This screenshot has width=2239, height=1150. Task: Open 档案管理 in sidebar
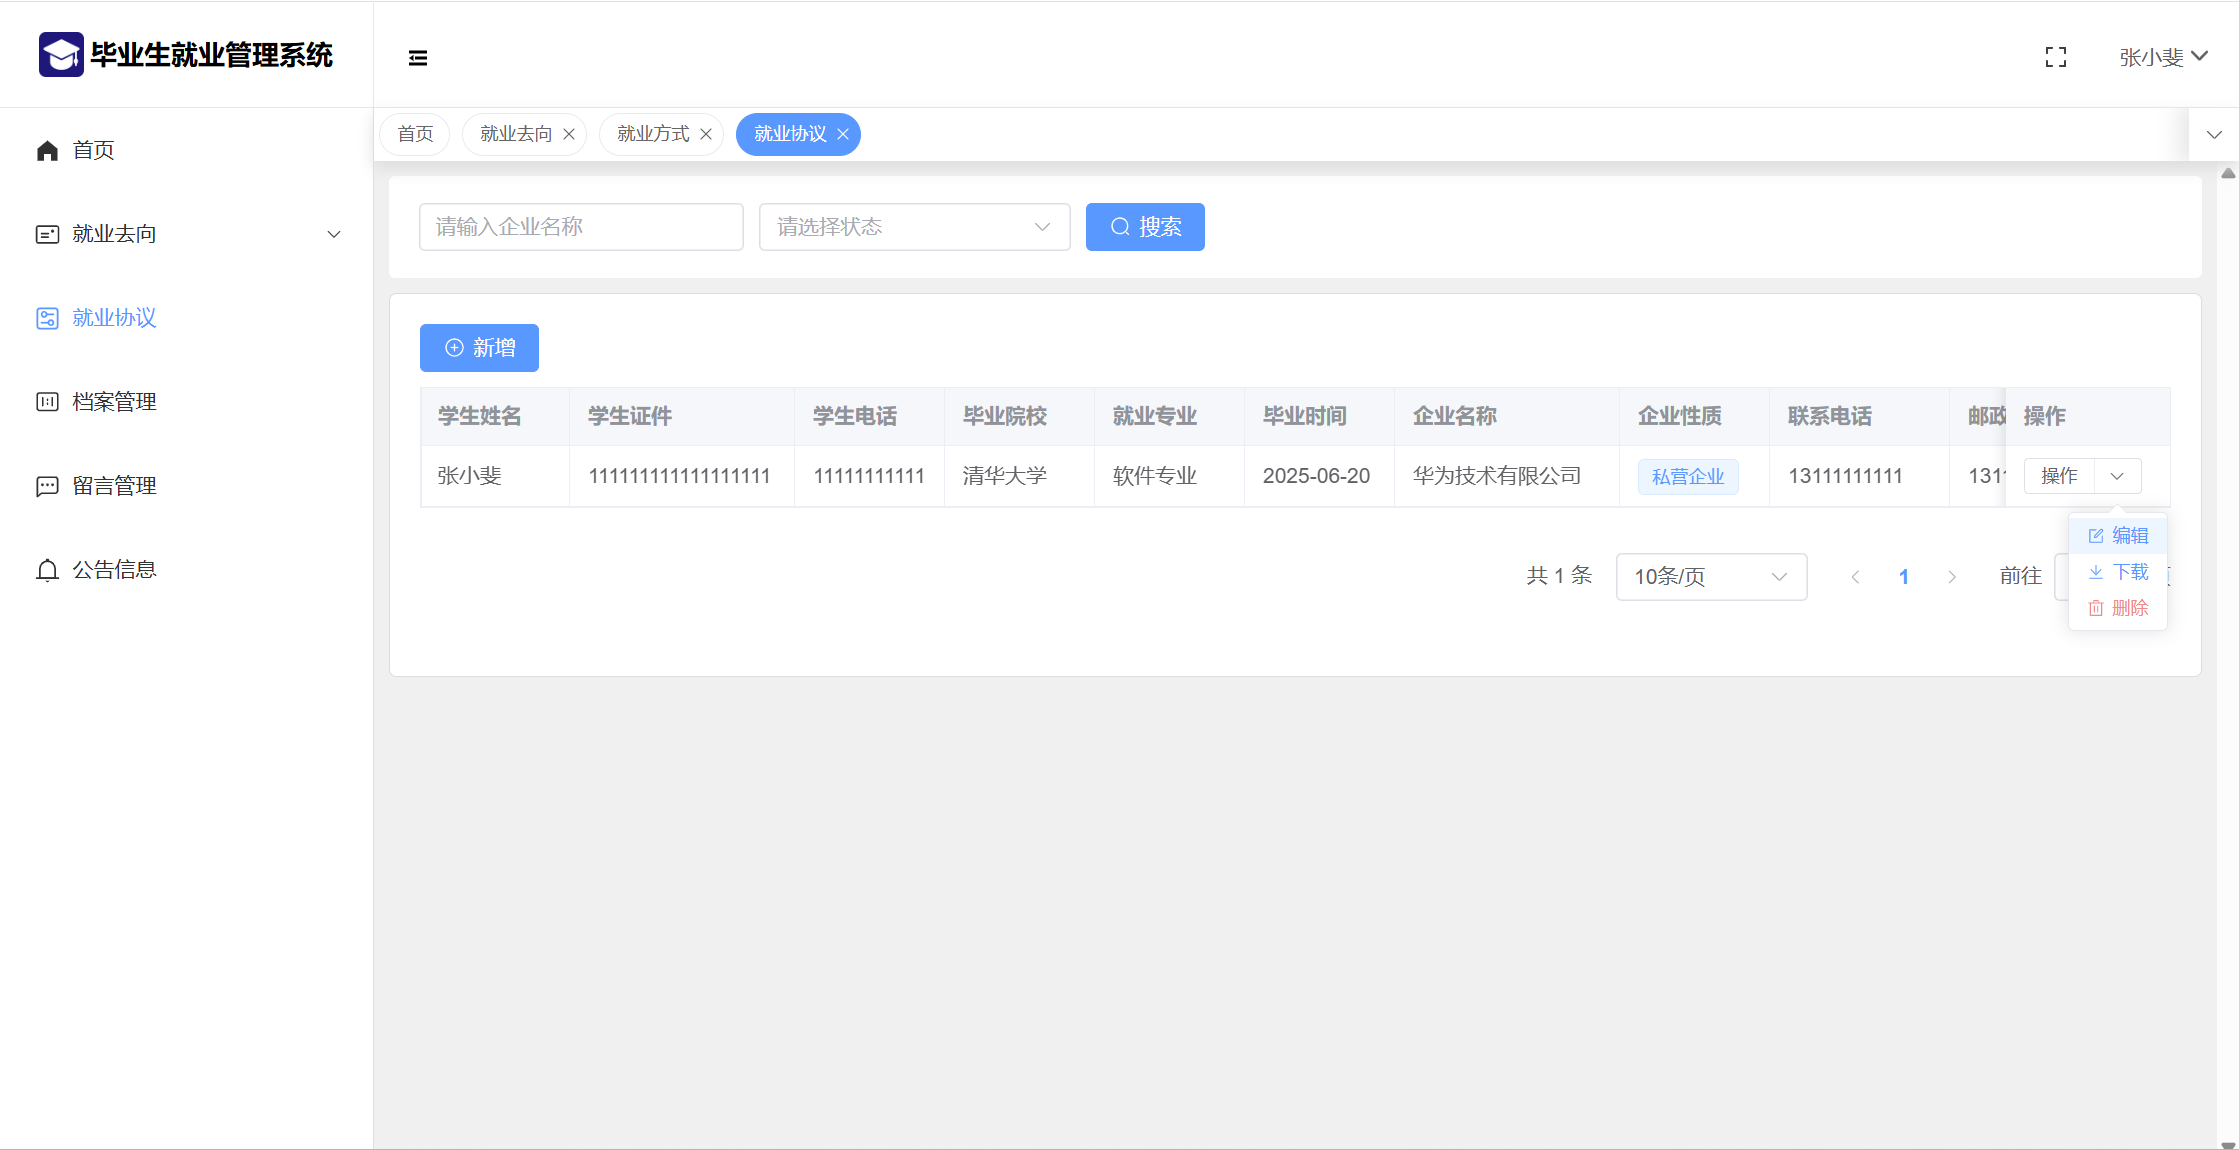pos(114,402)
